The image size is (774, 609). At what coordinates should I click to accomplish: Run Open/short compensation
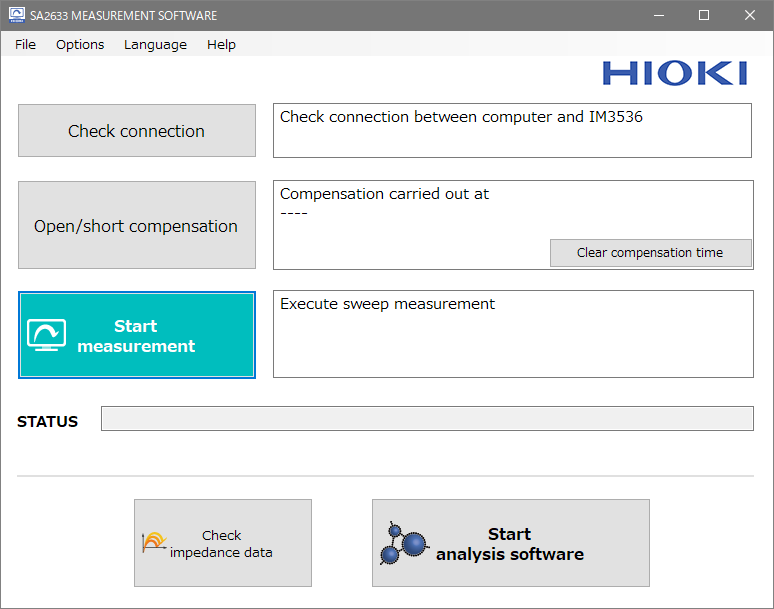136,225
